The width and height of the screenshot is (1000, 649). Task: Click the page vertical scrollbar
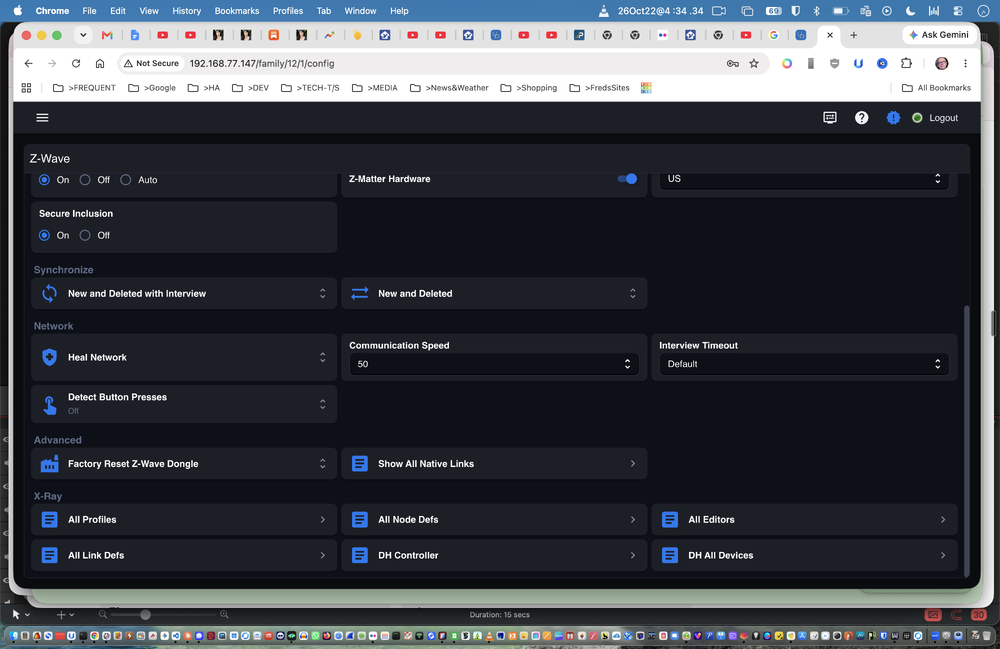pos(967,440)
